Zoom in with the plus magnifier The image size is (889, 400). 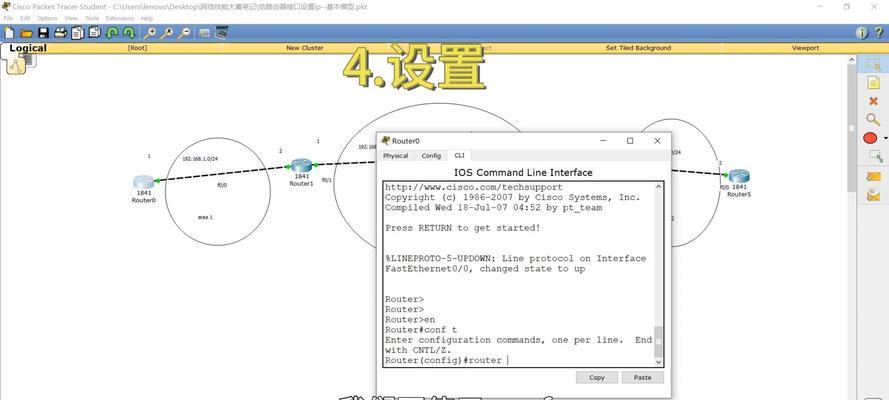click(150, 33)
